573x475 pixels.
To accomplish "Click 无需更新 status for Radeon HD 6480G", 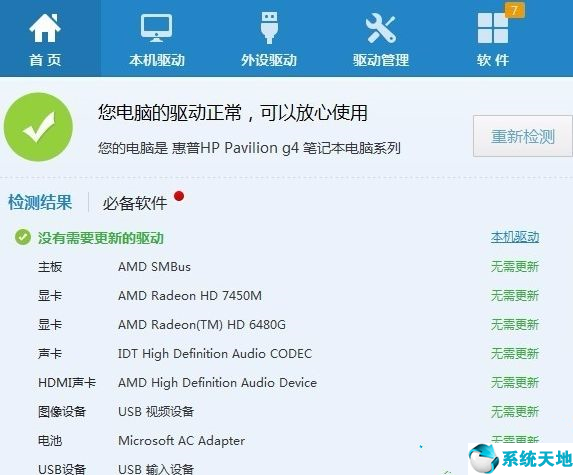I will [x=515, y=324].
